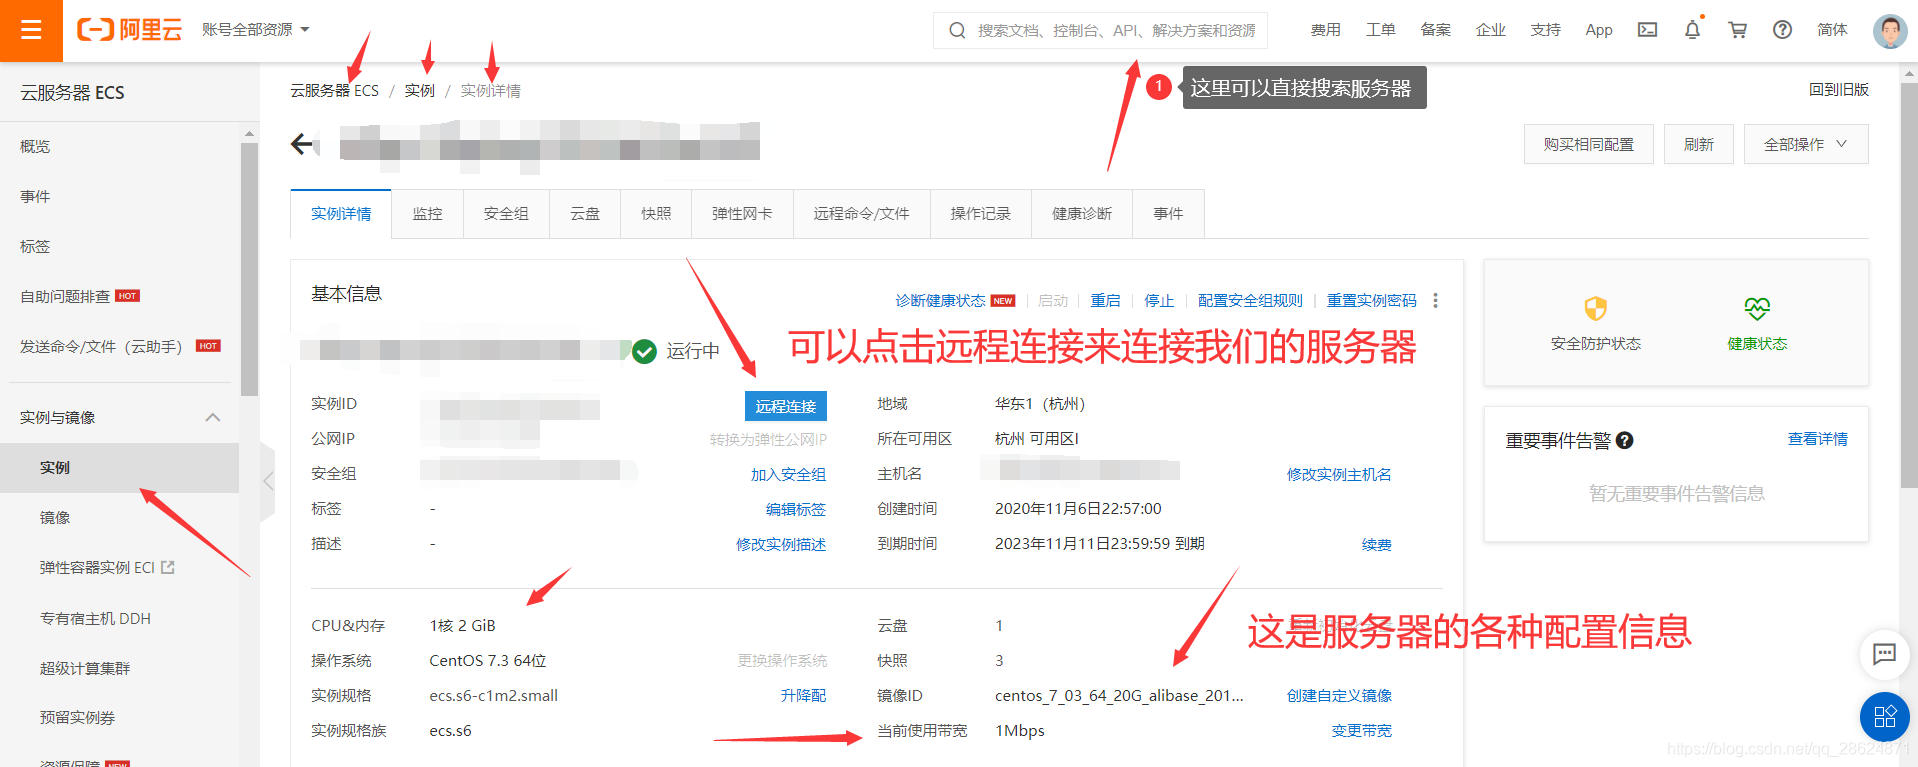1918x767 pixels.
Task: View the security protection status shield
Action: click(1595, 308)
